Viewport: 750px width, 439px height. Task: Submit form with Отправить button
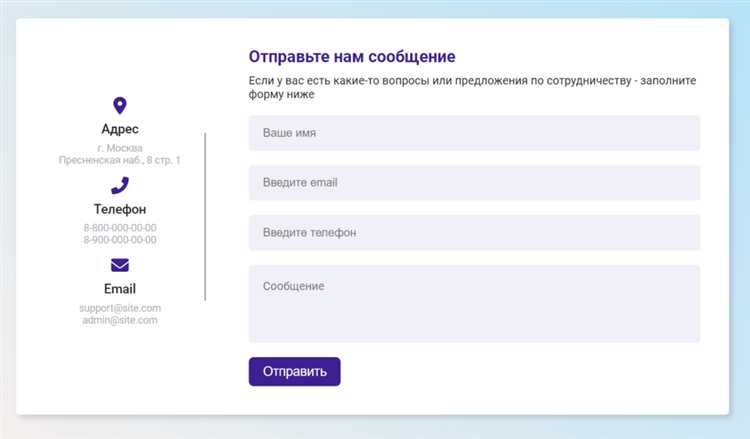[295, 372]
